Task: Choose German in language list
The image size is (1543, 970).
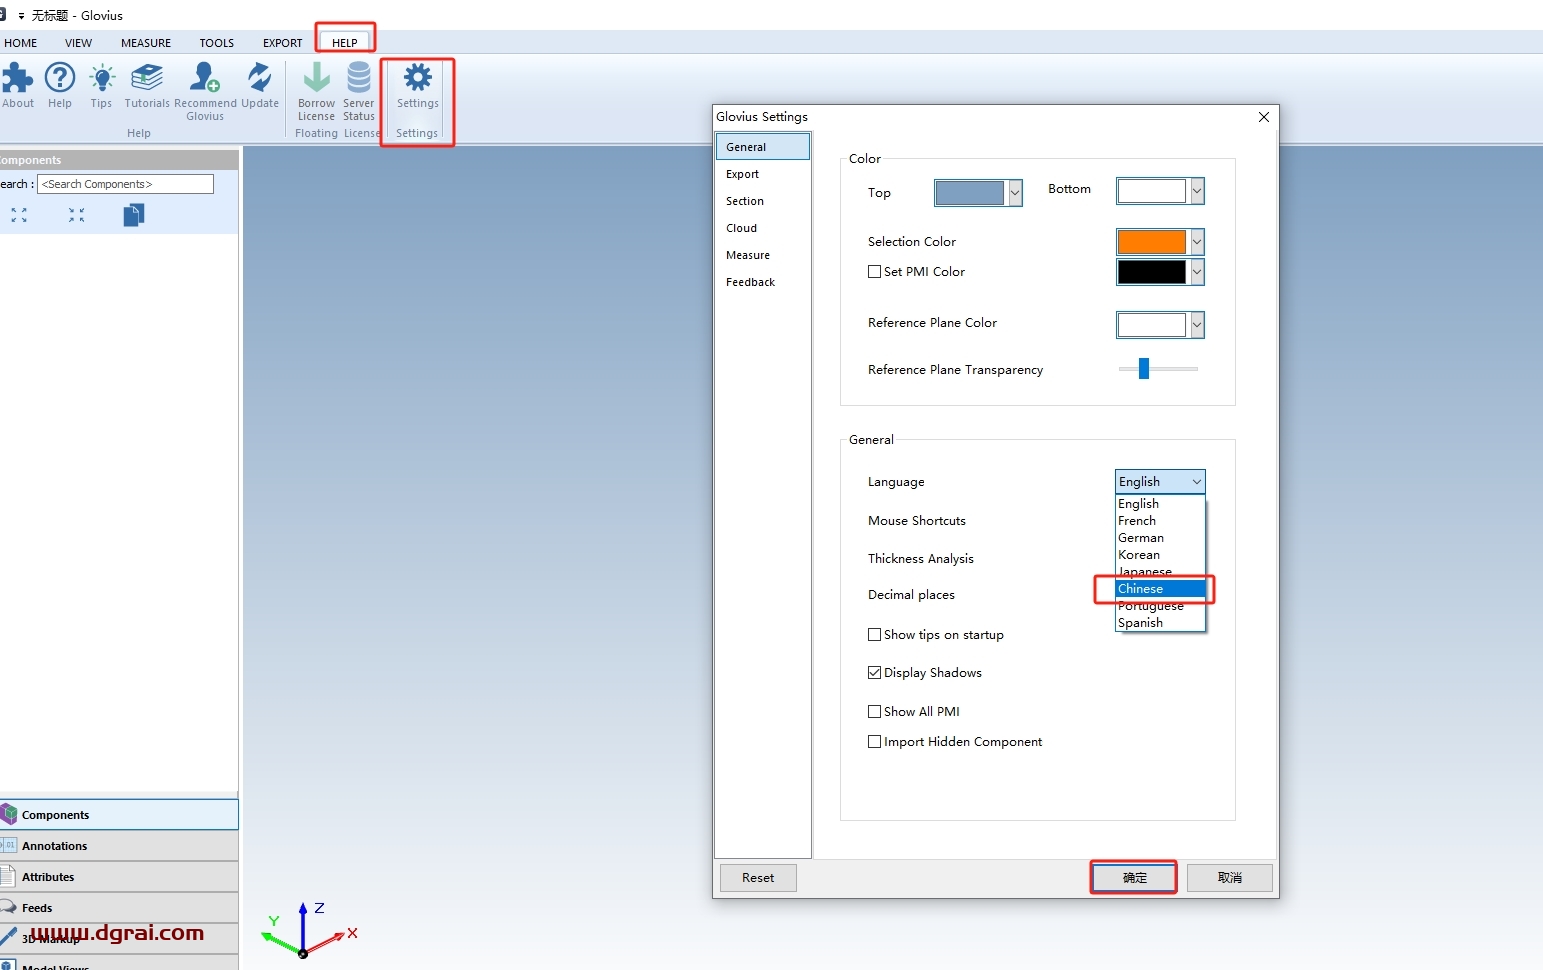Action: pyautogui.click(x=1160, y=538)
